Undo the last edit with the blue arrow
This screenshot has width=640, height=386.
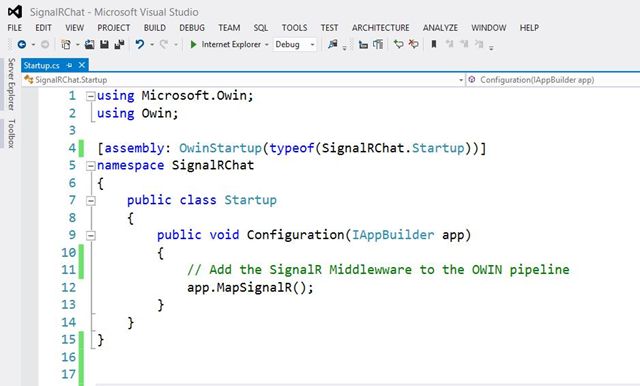[140, 44]
